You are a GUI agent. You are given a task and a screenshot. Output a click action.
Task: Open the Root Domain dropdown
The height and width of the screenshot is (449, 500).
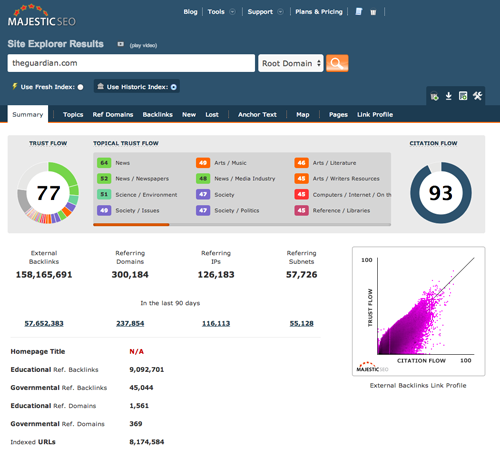point(291,63)
